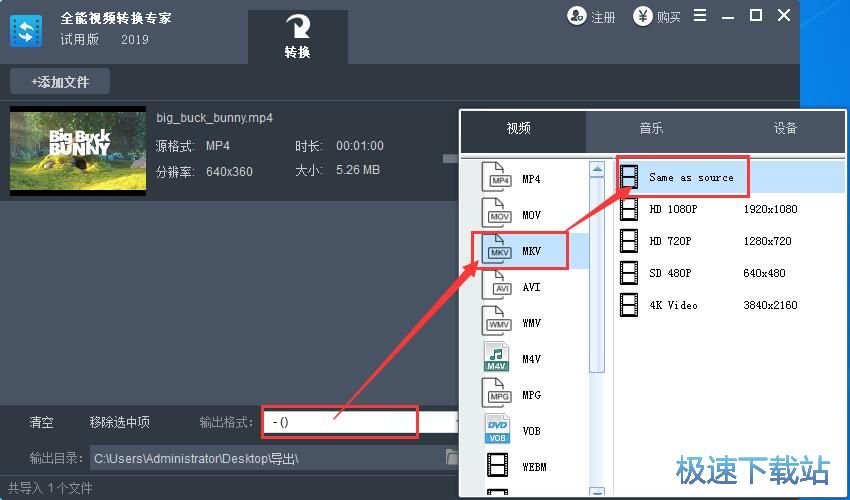The image size is (850, 500).
Task: Click the Same as source film icon
Action: tap(629, 177)
